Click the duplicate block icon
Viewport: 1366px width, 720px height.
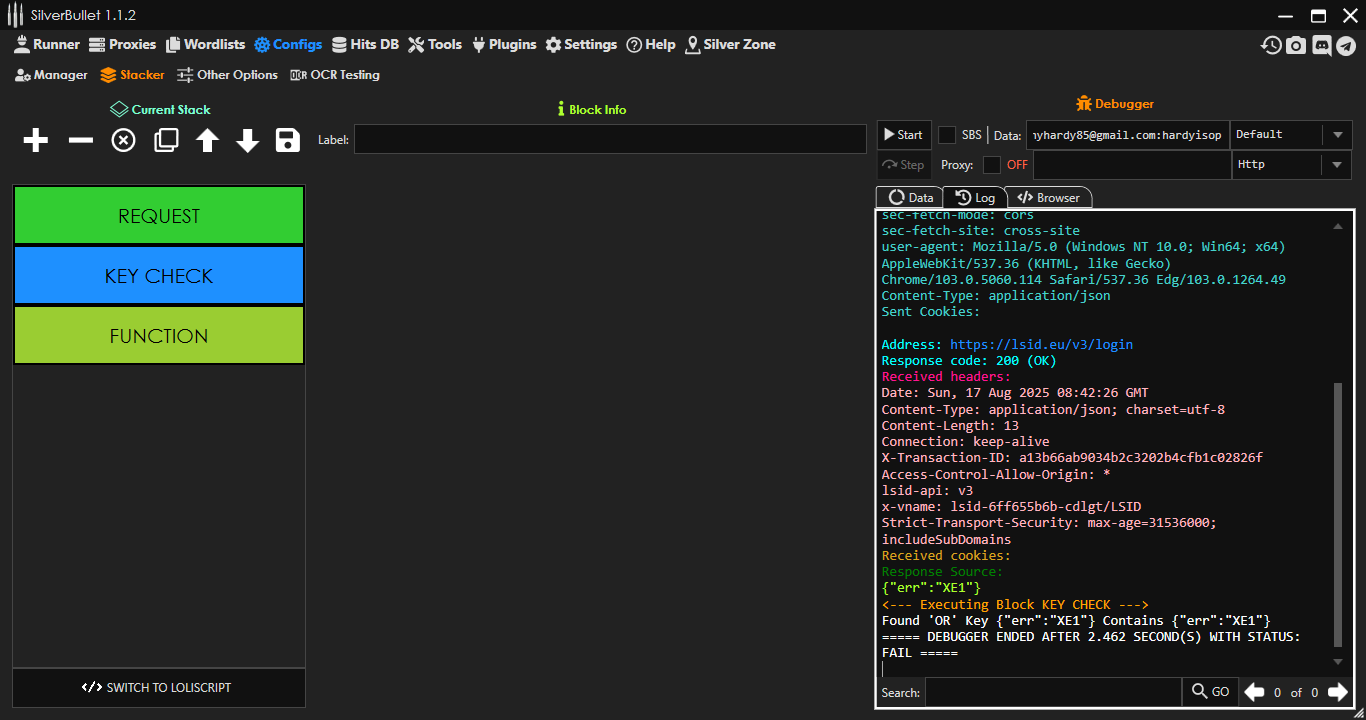click(166, 141)
